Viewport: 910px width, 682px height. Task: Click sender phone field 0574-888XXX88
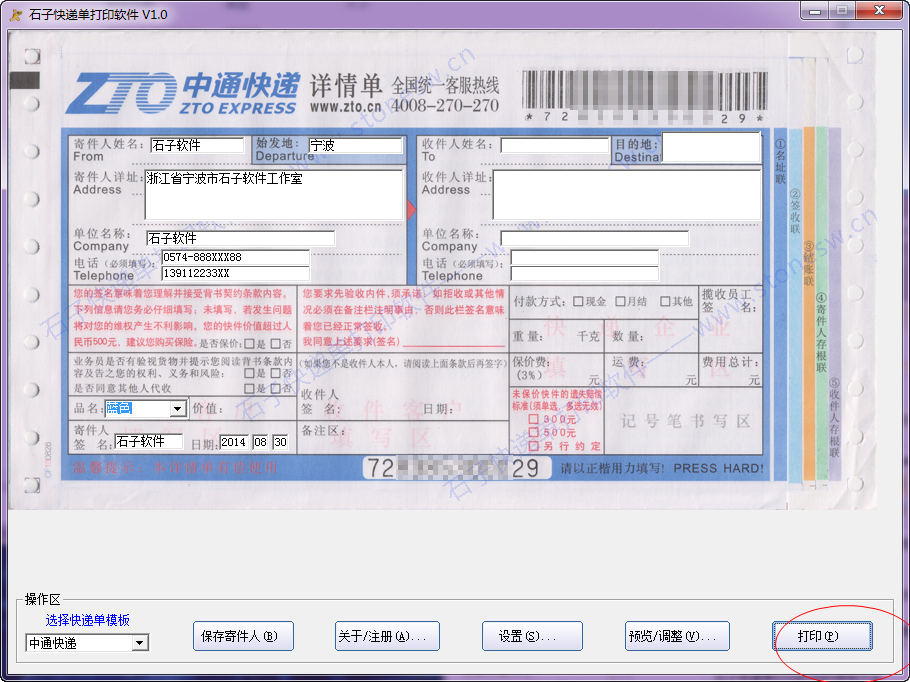(235, 257)
